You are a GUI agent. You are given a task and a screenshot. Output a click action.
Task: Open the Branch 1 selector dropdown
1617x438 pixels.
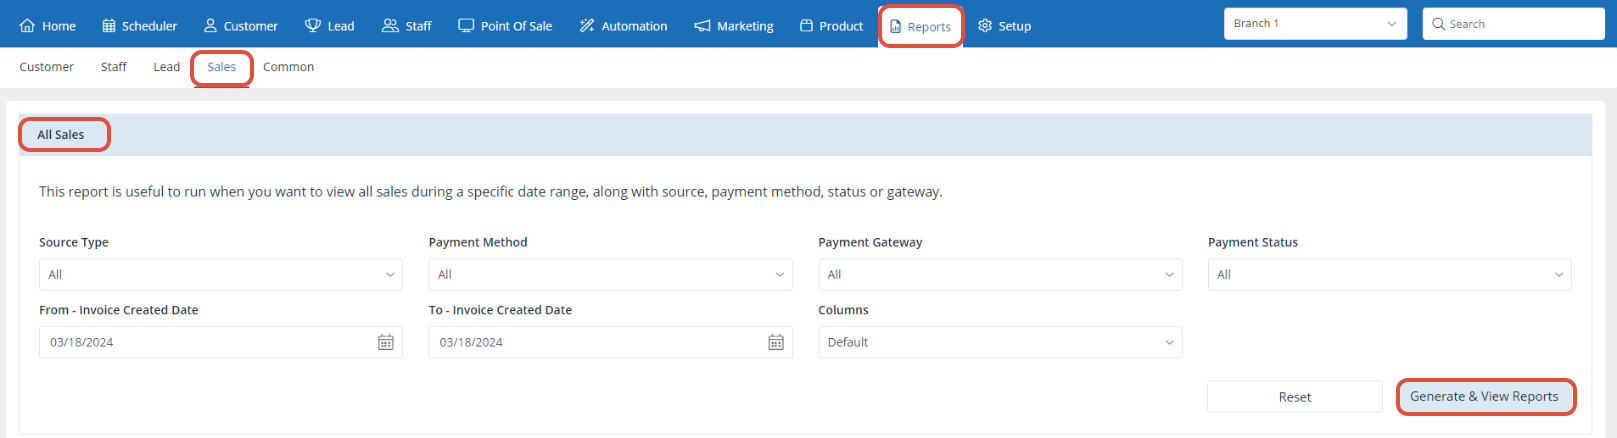point(1315,24)
